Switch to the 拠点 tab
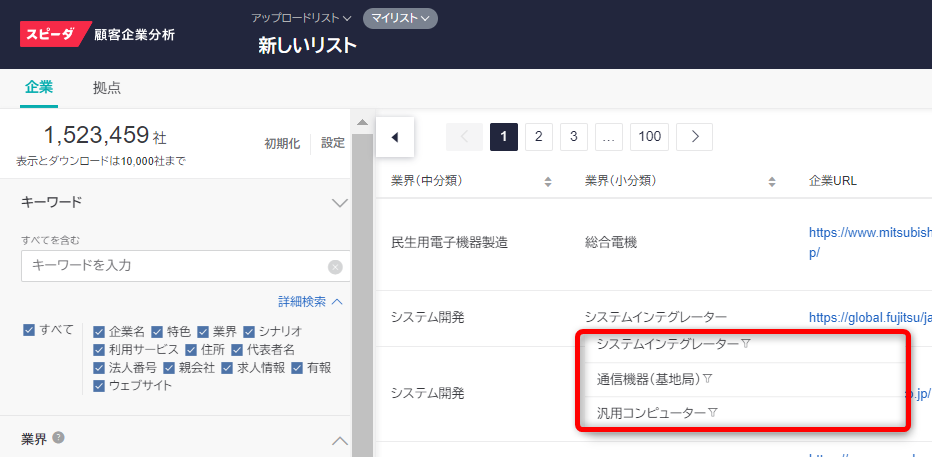This screenshot has height=457, width=932. coord(107,87)
